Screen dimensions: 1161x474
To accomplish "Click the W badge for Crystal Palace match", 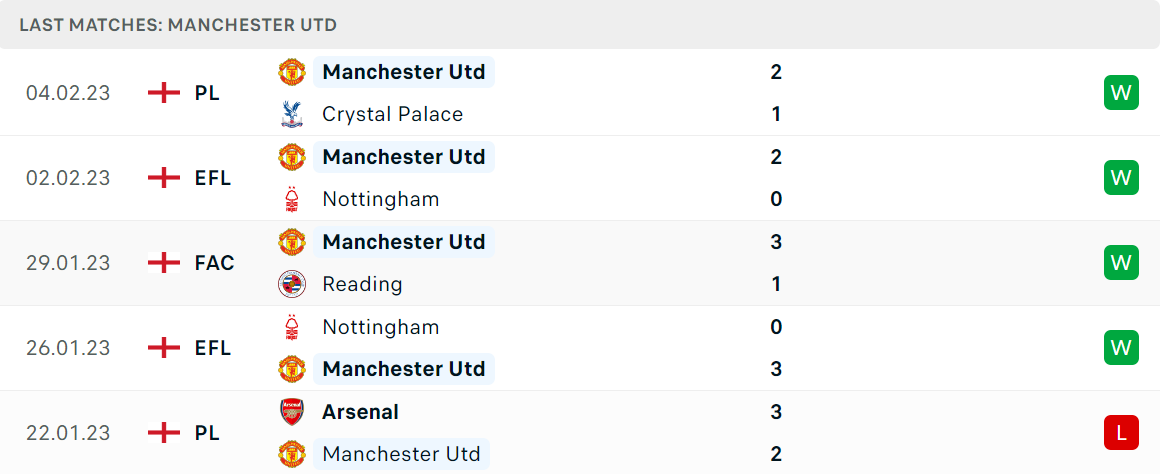I will (x=1121, y=93).
